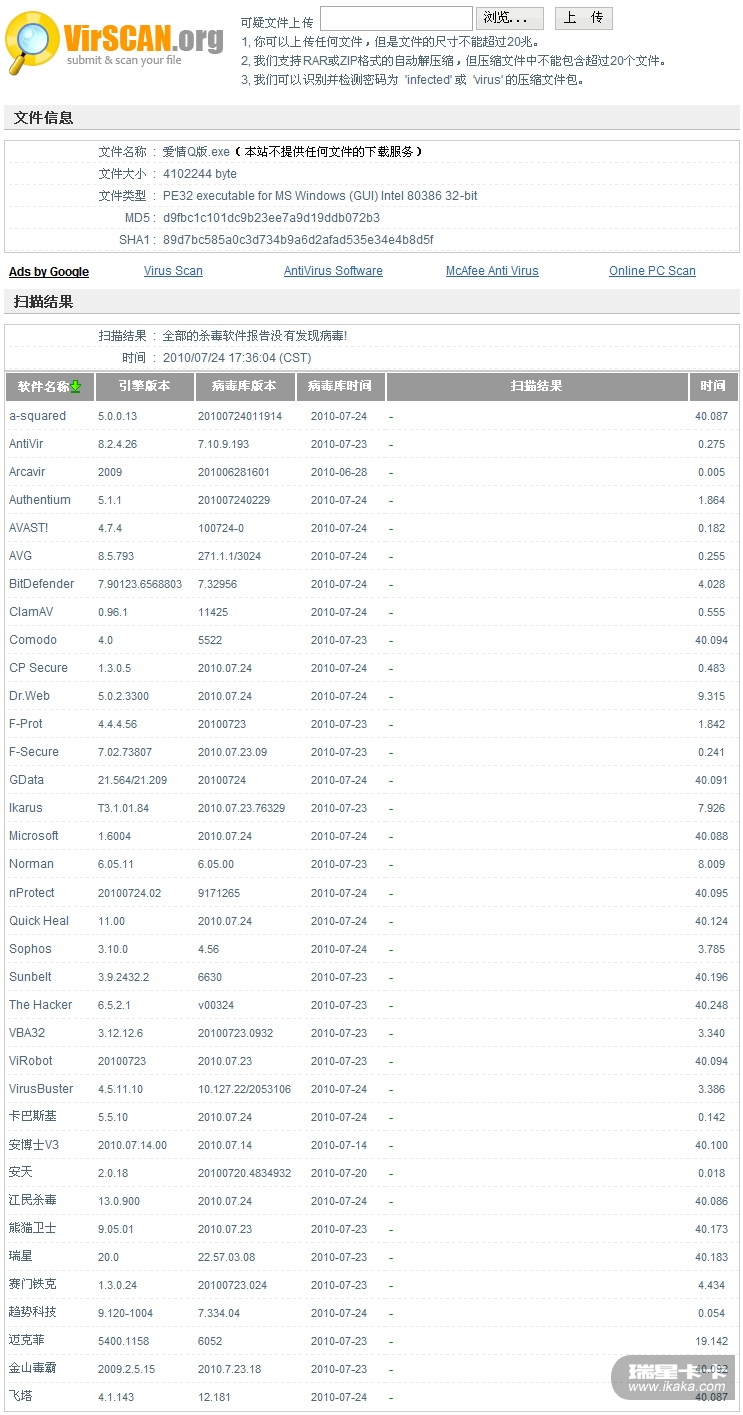Viewport: 743px width, 1415px height.
Task: Open the Online PC Scan link
Action: point(652,271)
